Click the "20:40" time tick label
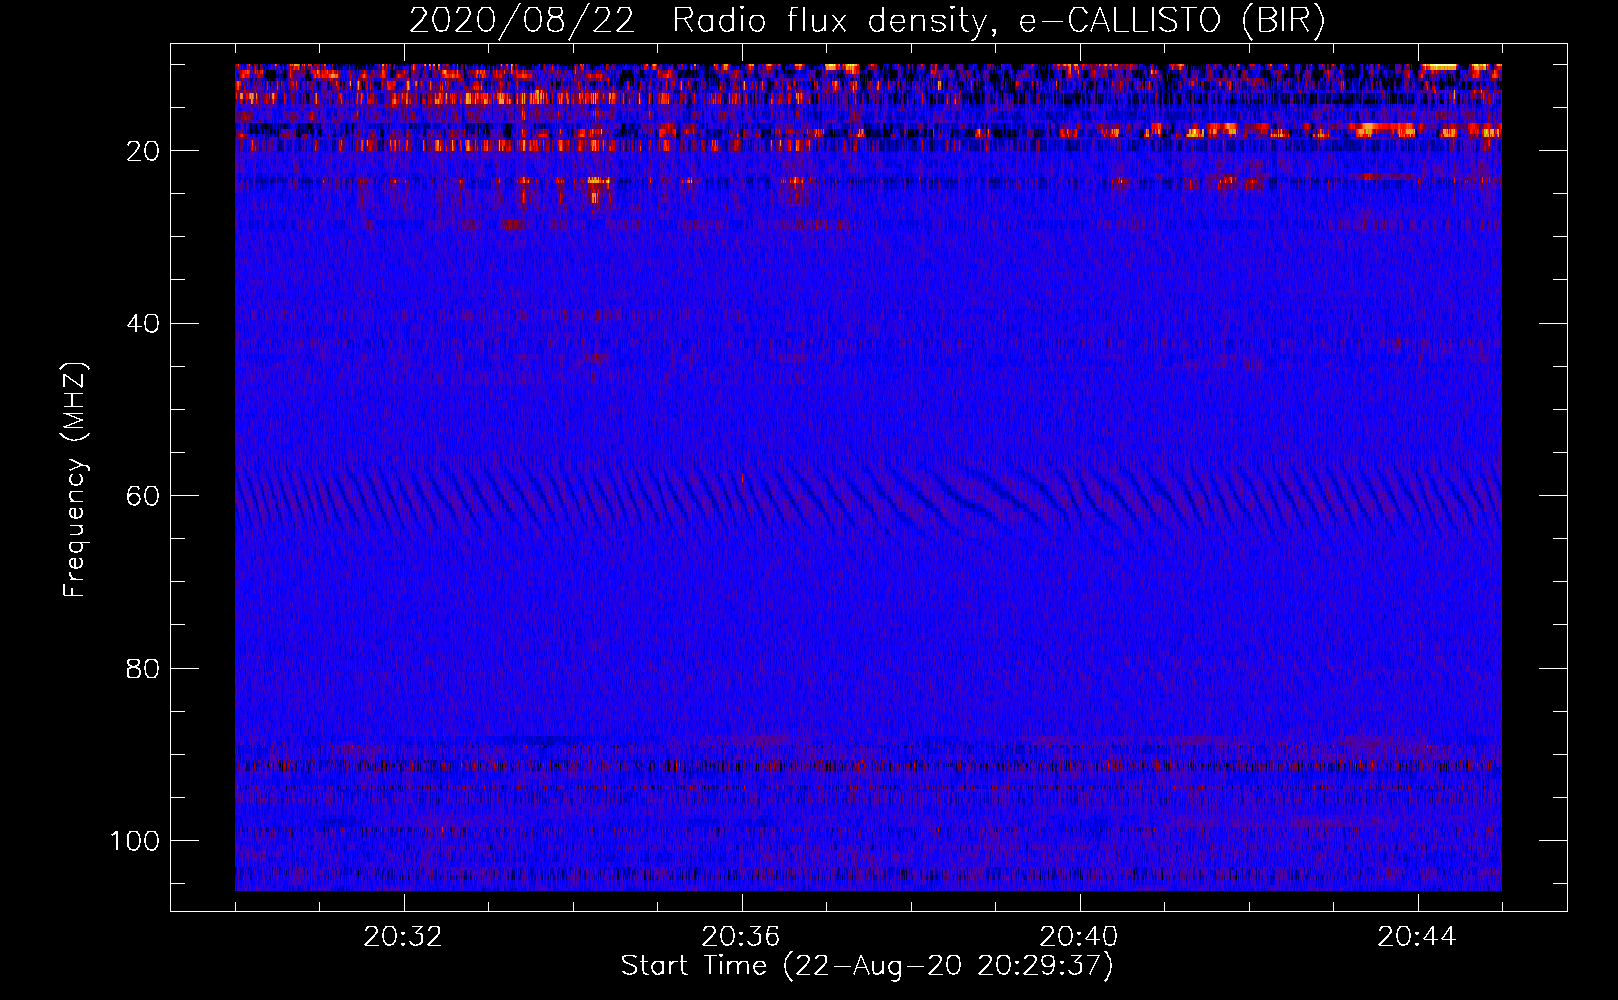Image resolution: width=1618 pixels, height=1000 pixels. (1079, 937)
